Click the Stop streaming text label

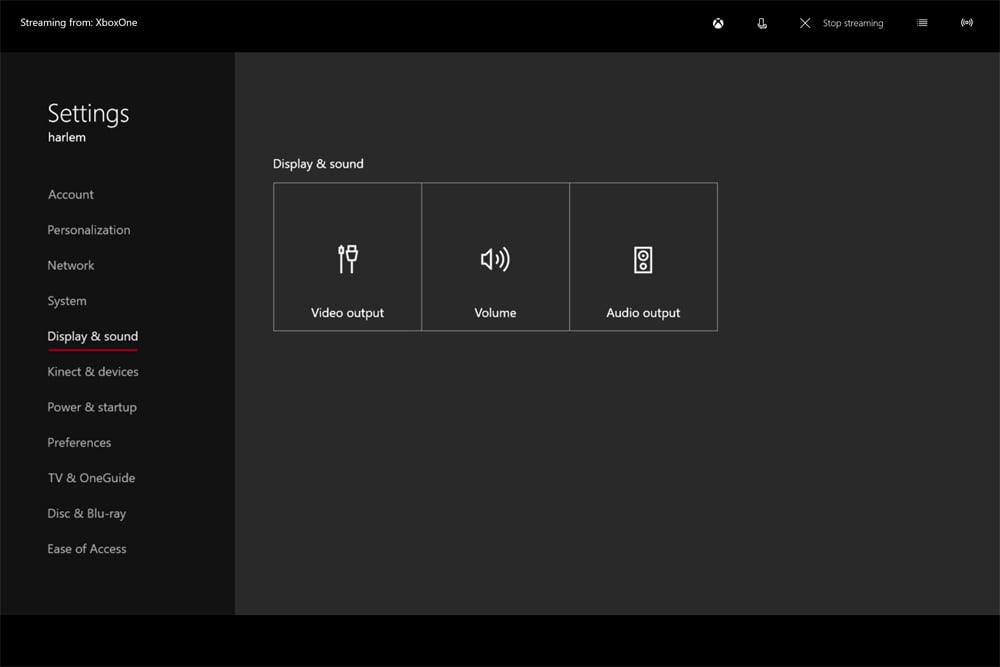tap(852, 23)
